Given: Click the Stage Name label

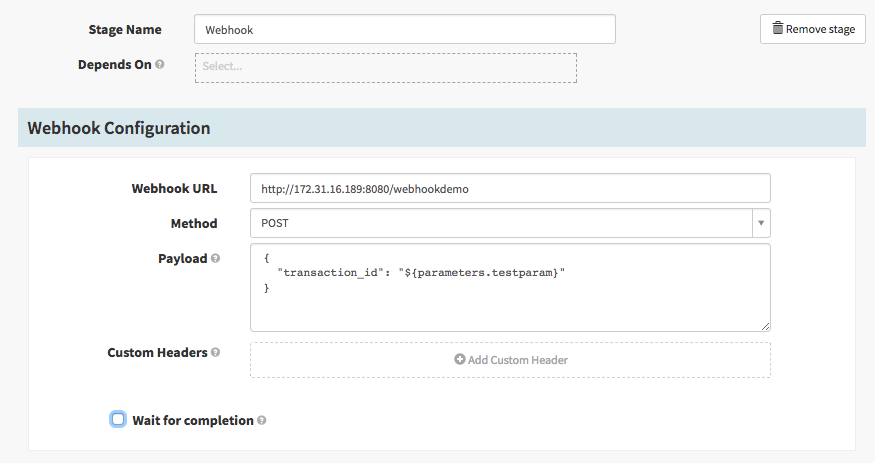Looking at the screenshot, I should tap(125, 30).
